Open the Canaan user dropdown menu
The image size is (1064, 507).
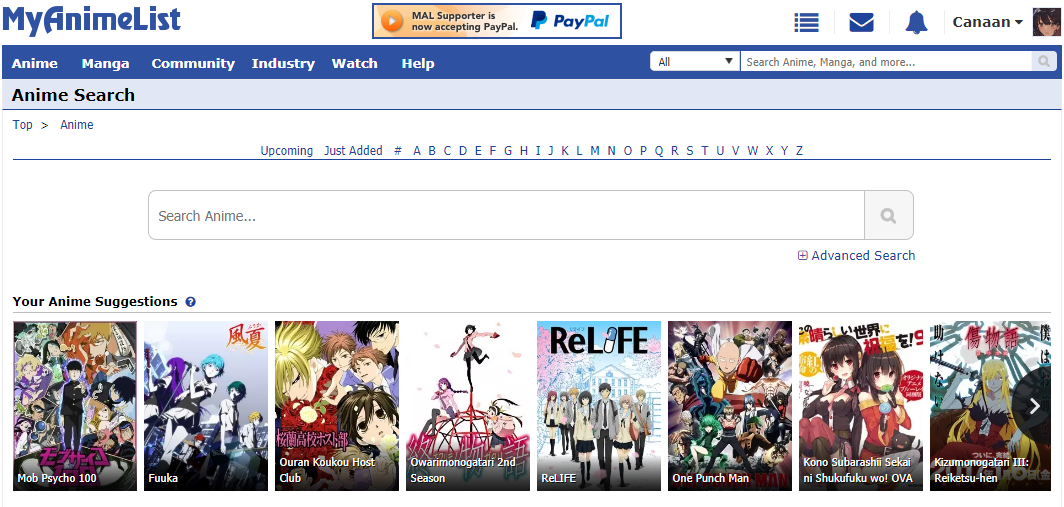point(987,22)
